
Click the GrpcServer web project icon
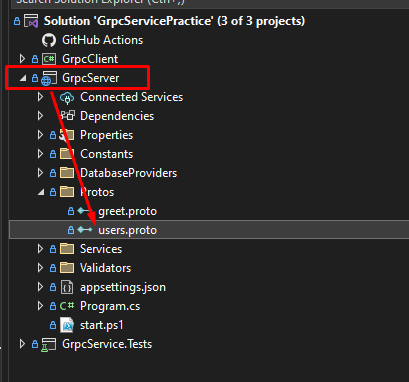point(49,78)
